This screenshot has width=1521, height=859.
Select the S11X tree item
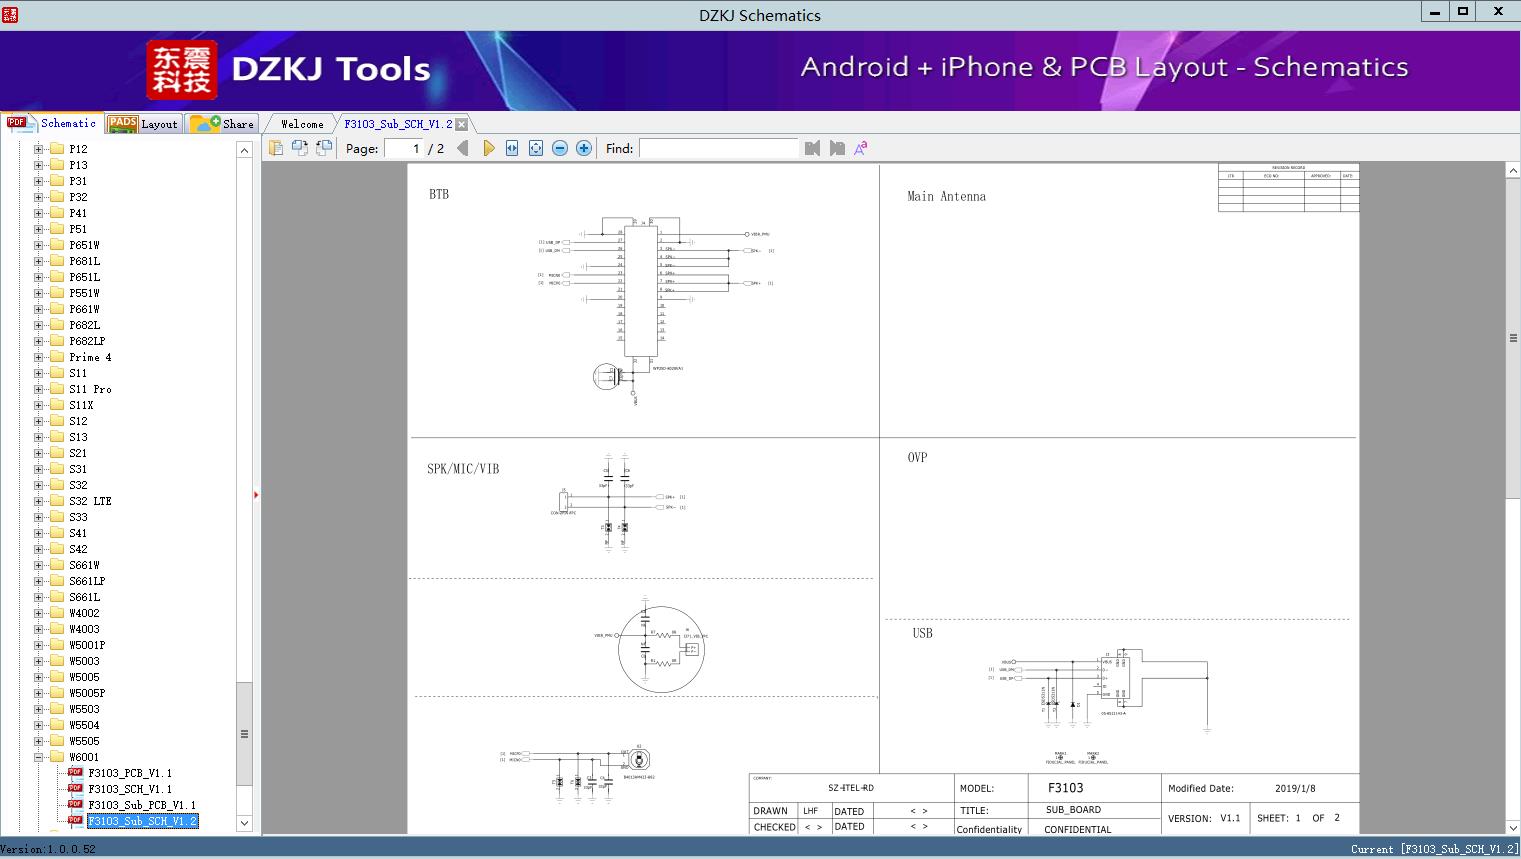(81, 405)
